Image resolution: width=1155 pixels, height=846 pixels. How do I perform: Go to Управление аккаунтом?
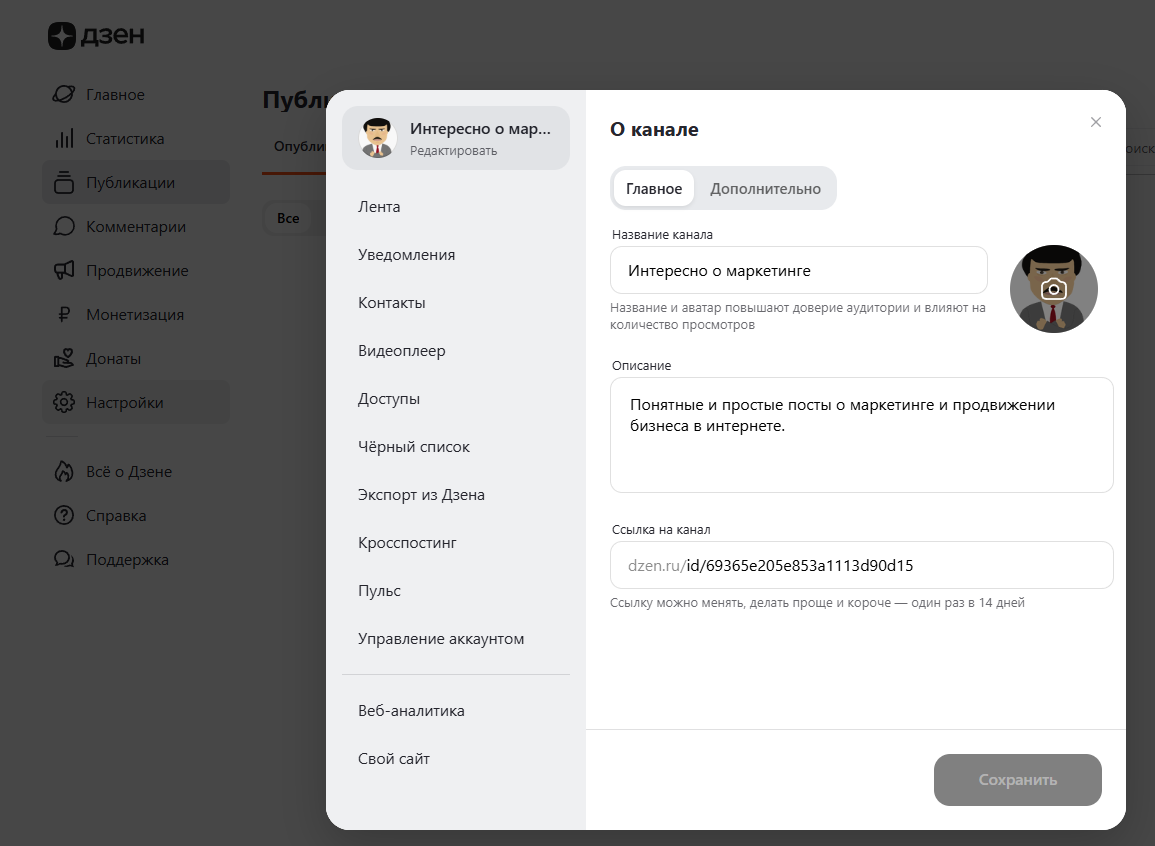click(440, 638)
